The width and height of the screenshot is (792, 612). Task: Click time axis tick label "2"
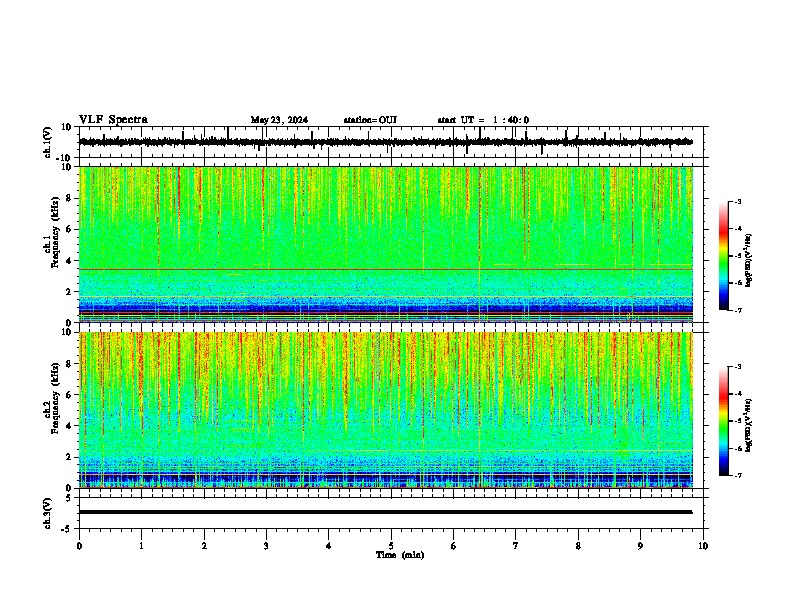204,545
